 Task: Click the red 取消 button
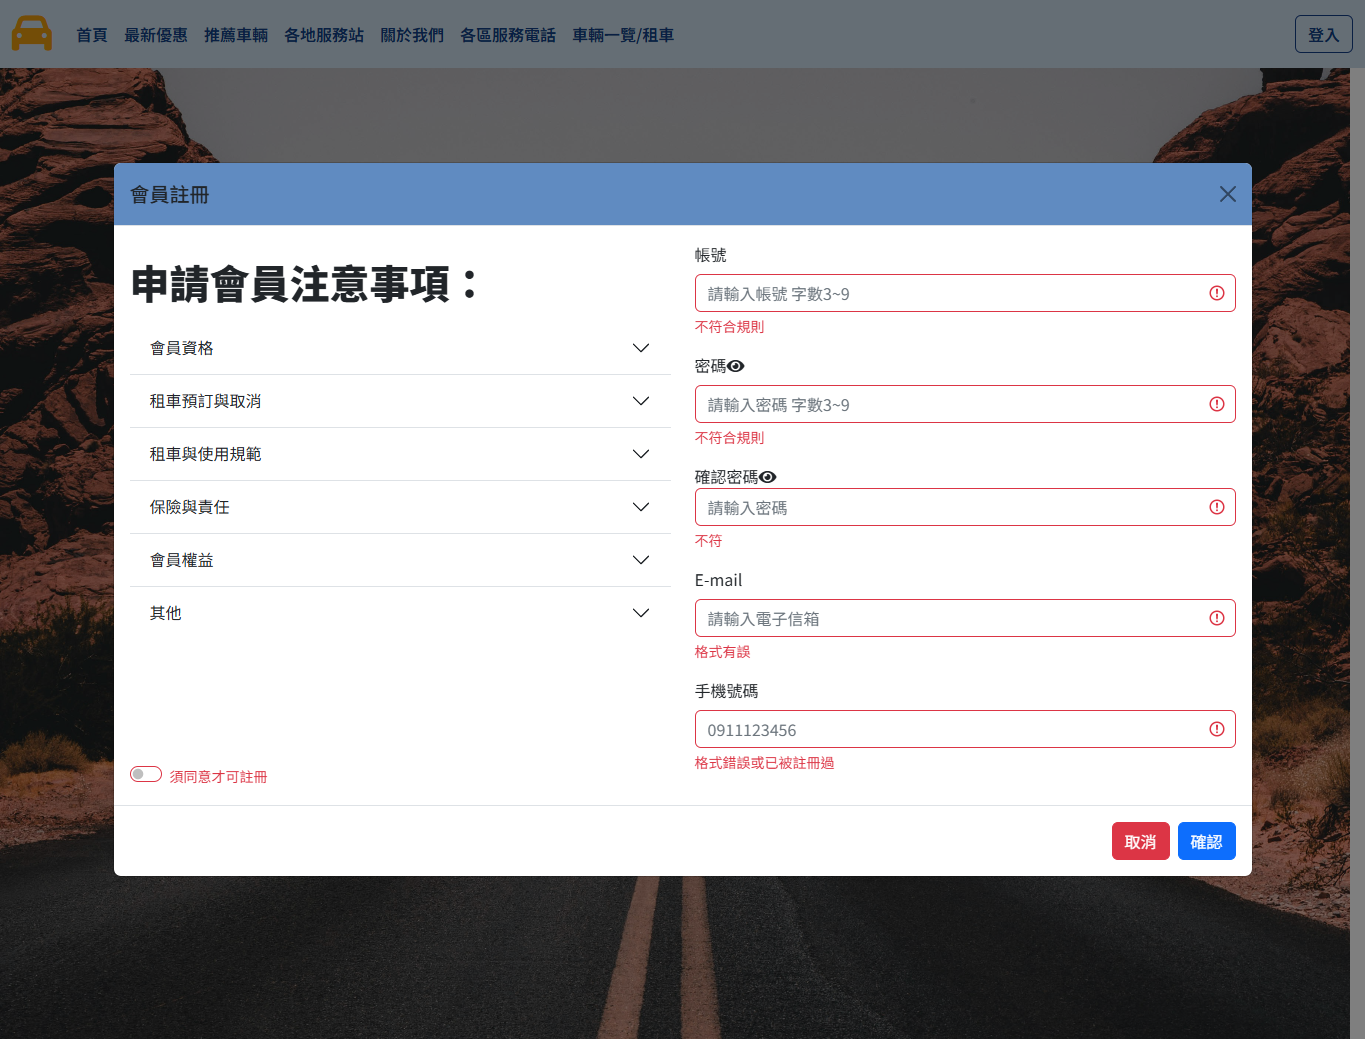click(x=1140, y=841)
